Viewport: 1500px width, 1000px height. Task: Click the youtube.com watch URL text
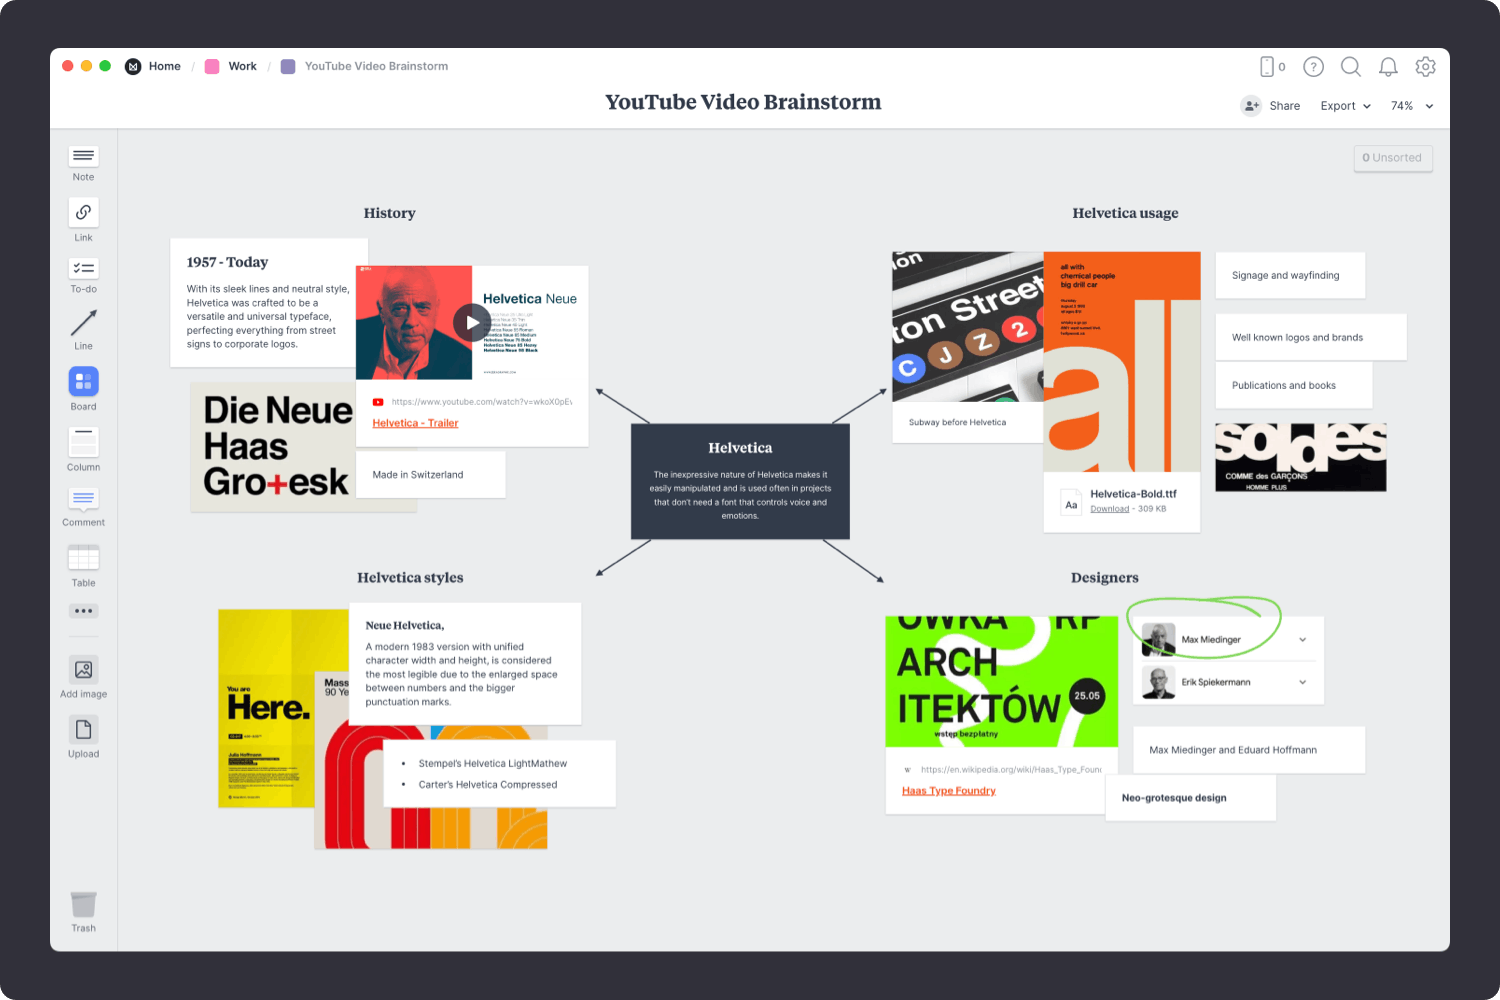(x=482, y=402)
